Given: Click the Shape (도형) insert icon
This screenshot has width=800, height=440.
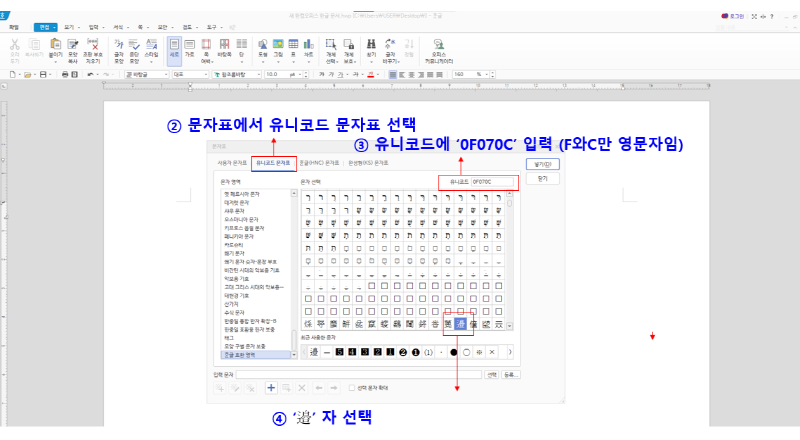Looking at the screenshot, I should click(263, 44).
